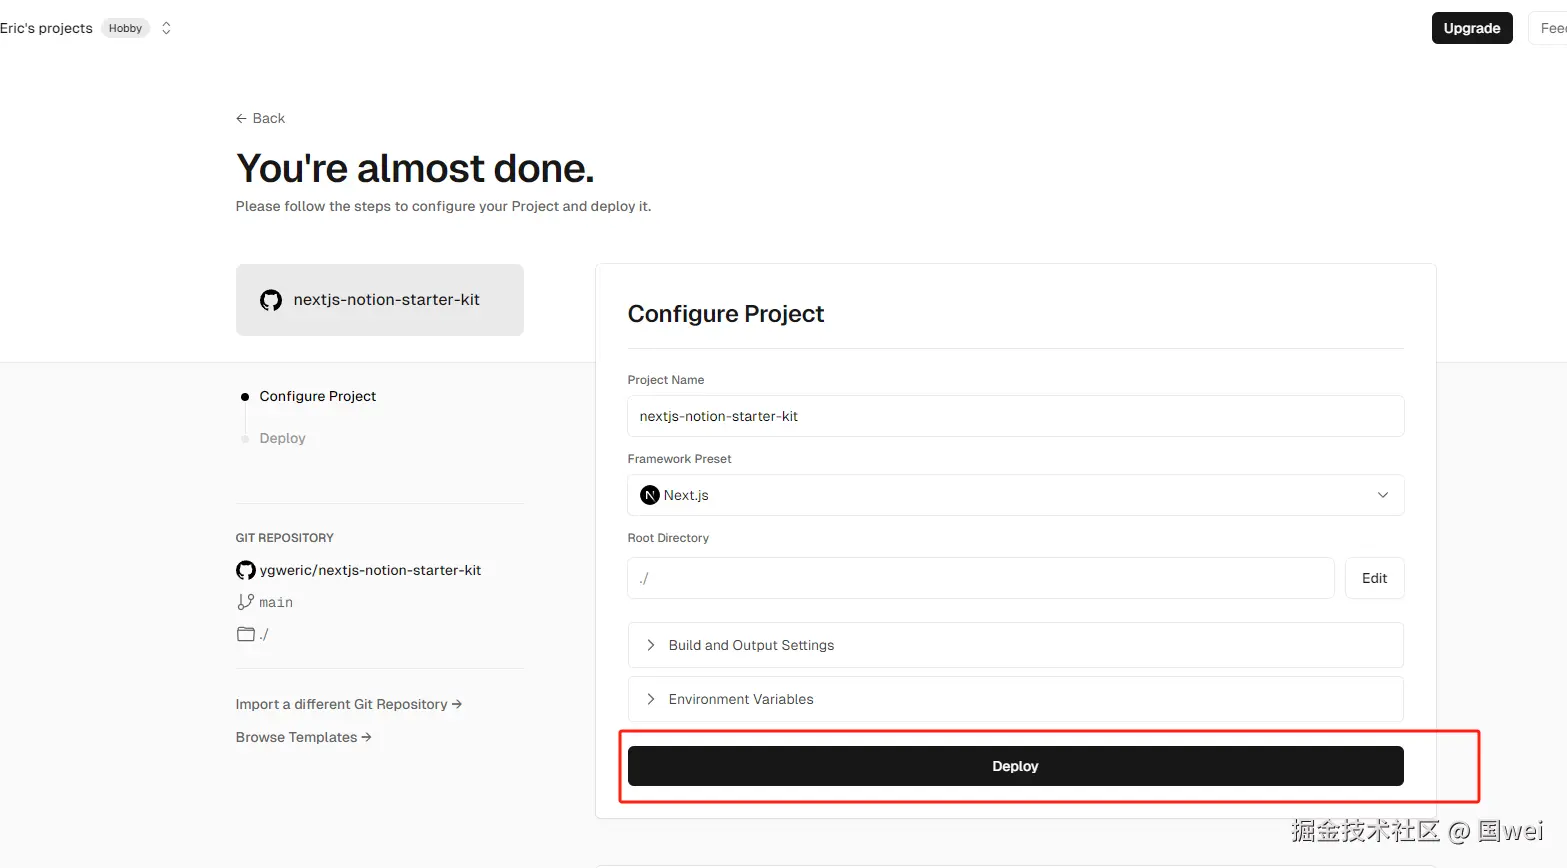The width and height of the screenshot is (1567, 868).
Task: Click the git branch icon beside main
Action: coord(245,602)
